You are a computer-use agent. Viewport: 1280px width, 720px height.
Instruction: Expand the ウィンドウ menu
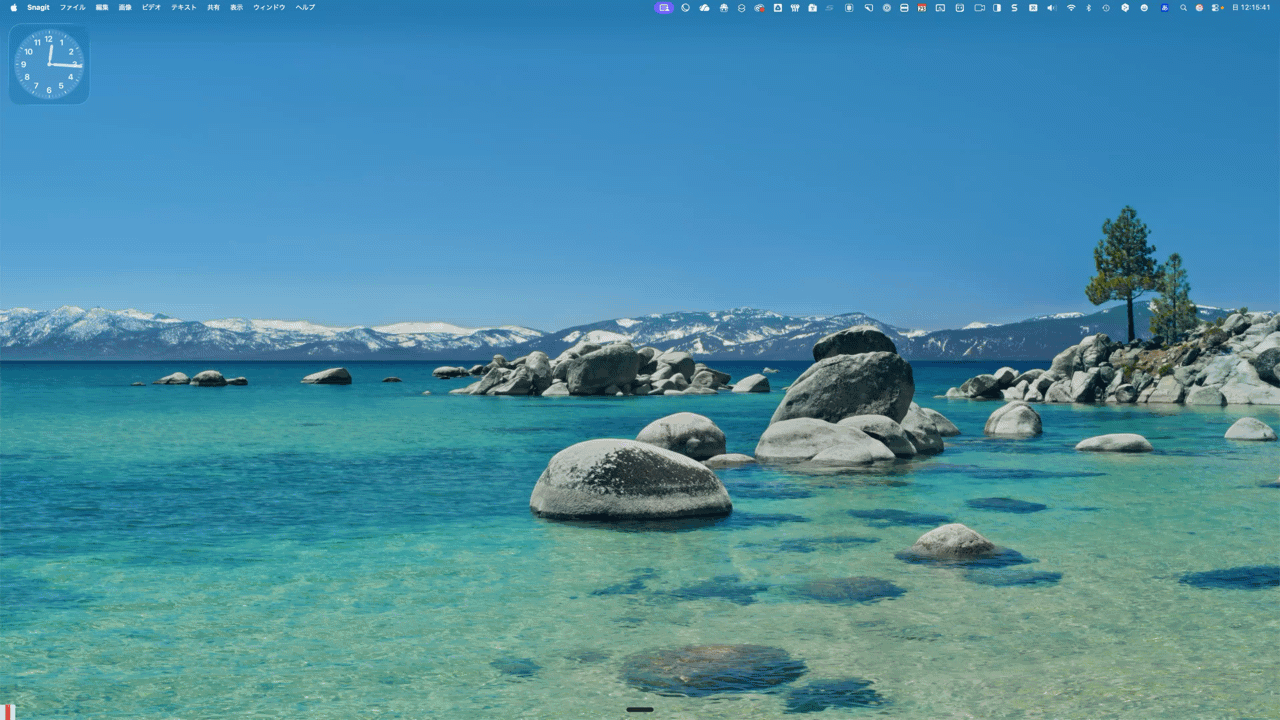click(269, 7)
